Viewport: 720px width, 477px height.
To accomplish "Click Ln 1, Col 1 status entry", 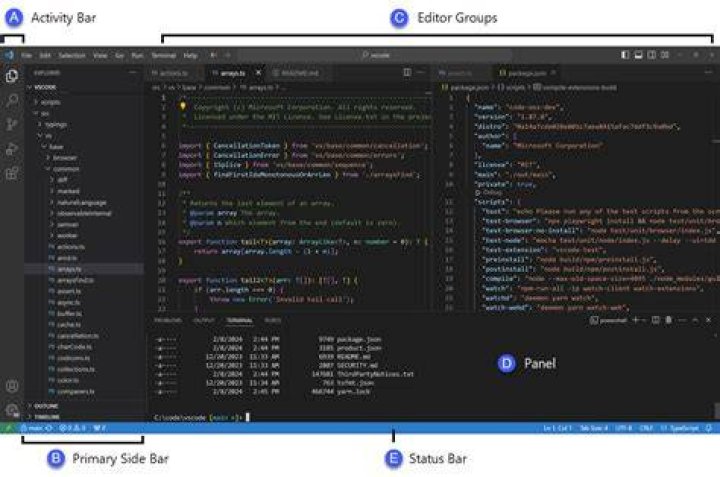I will coord(557,428).
